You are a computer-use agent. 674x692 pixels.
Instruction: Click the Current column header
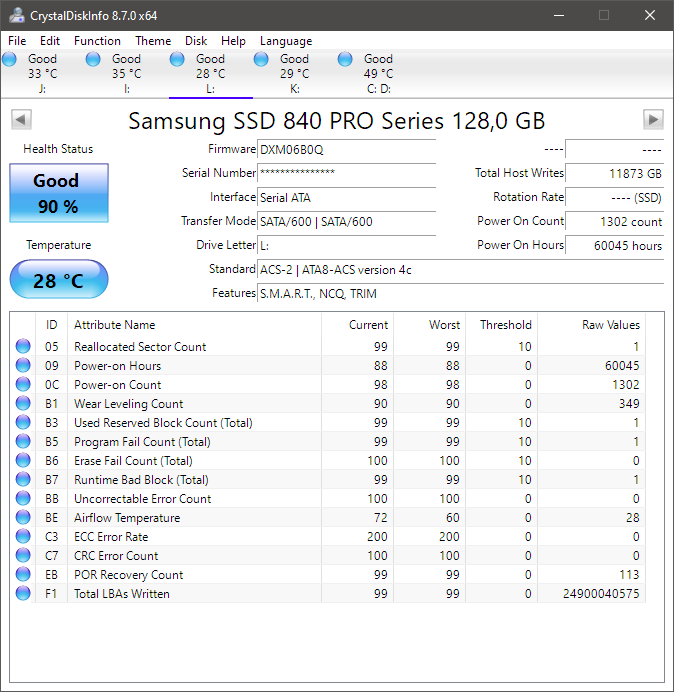click(x=358, y=325)
